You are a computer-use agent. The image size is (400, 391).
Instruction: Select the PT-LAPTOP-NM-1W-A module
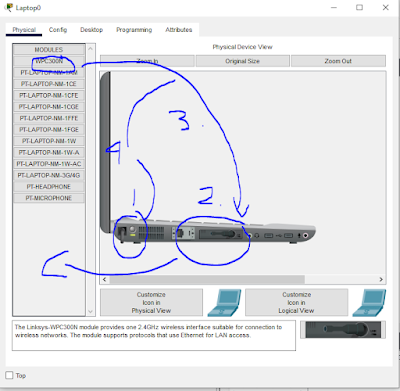(49, 152)
